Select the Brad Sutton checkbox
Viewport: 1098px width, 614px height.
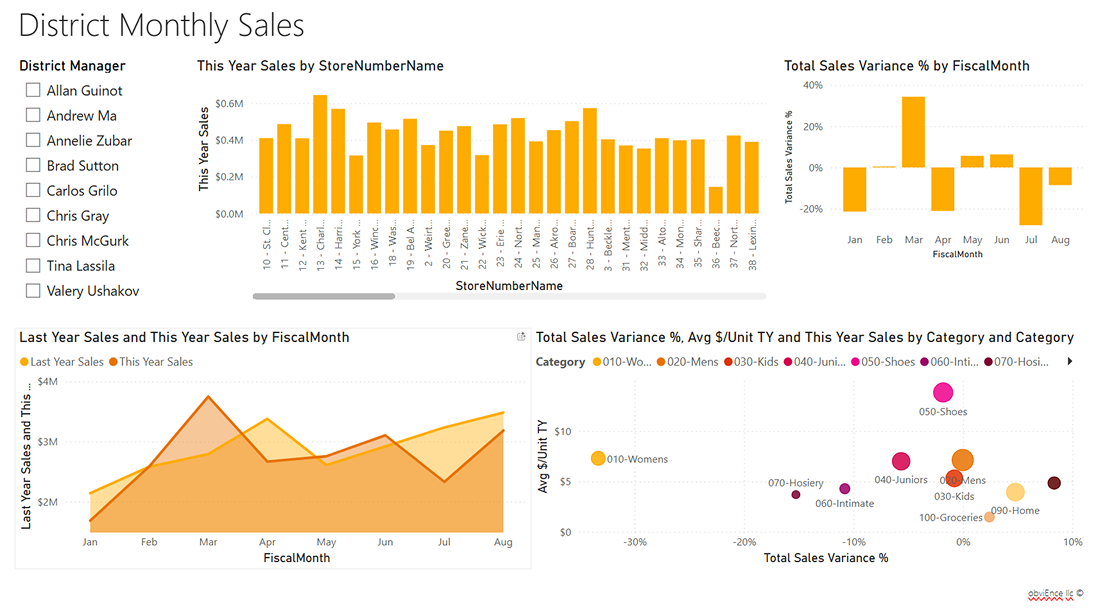[x=33, y=165]
